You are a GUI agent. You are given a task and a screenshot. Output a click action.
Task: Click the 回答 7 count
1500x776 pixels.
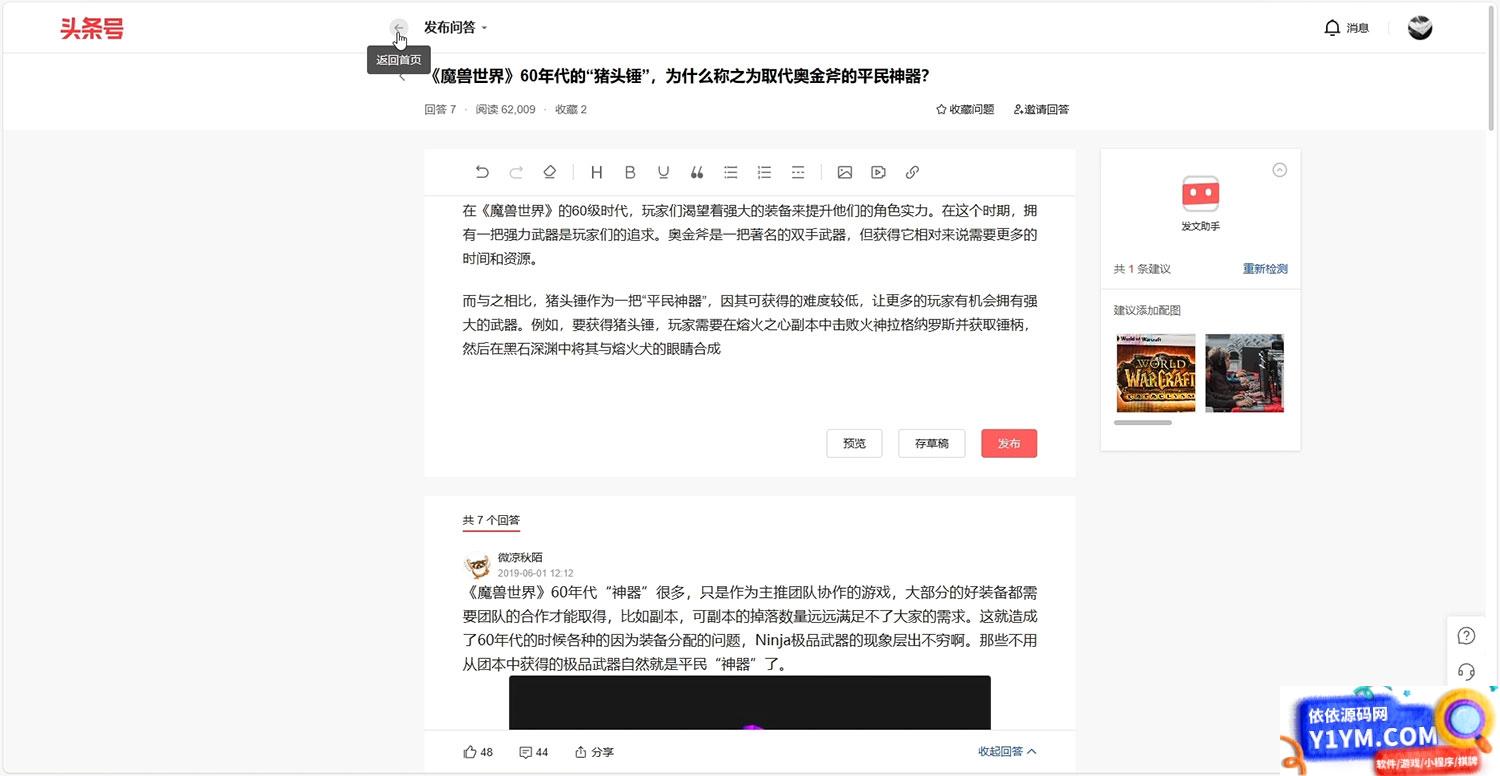click(x=440, y=109)
